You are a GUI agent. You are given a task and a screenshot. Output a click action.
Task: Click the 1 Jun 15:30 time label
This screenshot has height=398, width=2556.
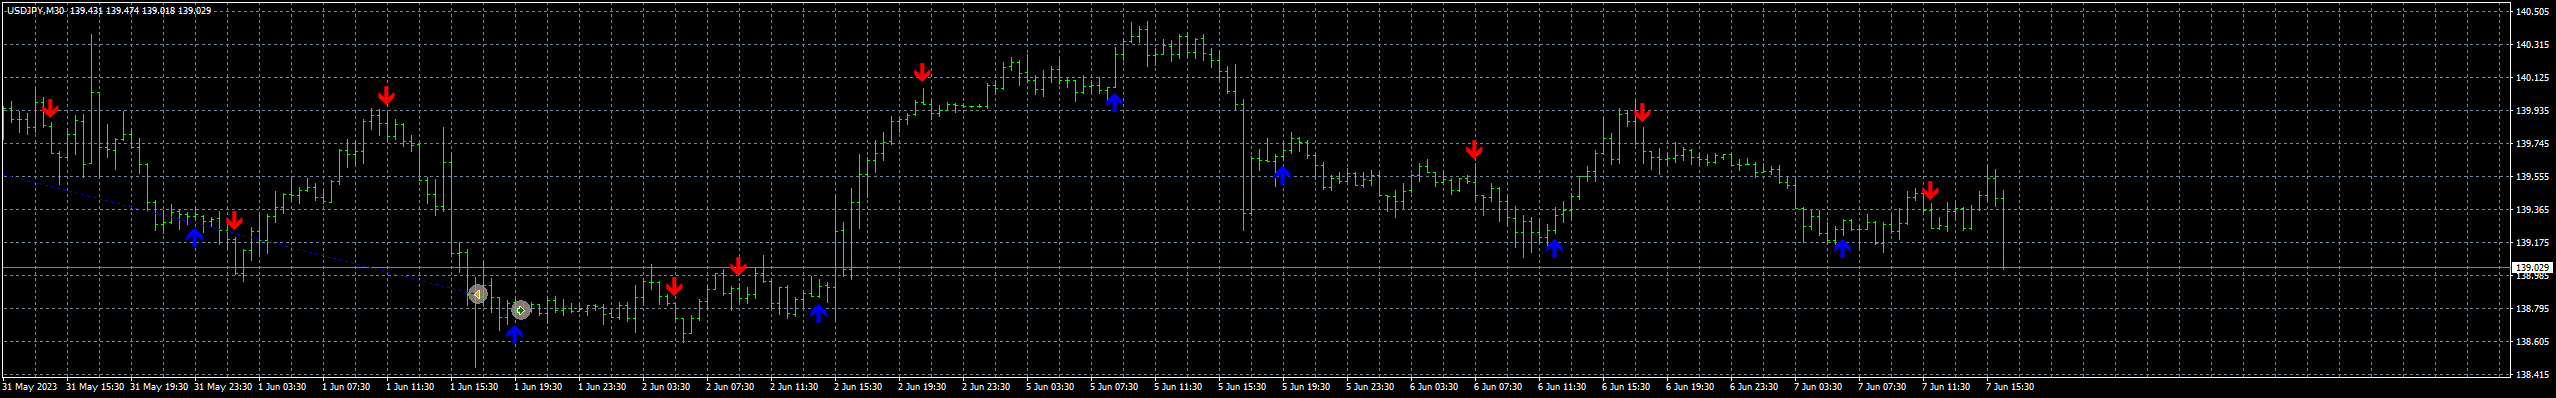point(474,387)
